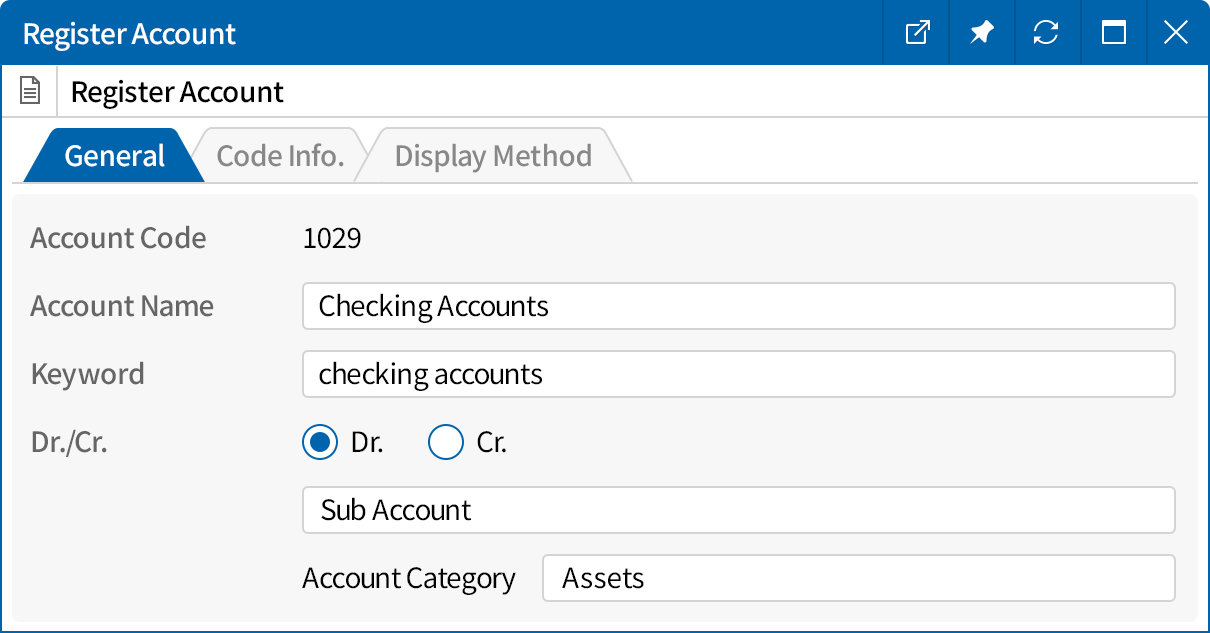Image resolution: width=1210 pixels, height=633 pixels.
Task: Click the Sub Account field
Action: pyautogui.click(x=738, y=510)
